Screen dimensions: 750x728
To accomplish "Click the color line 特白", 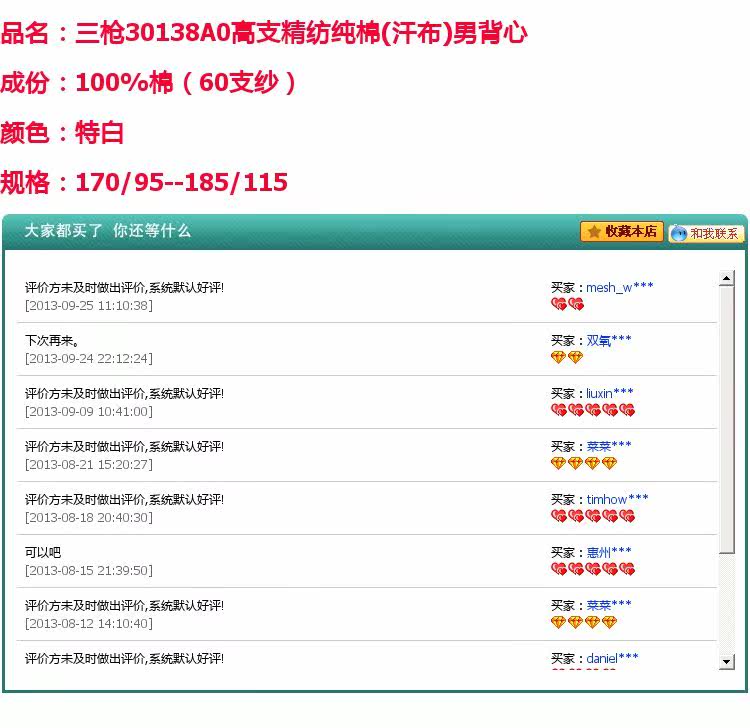I will pyautogui.click(x=62, y=132).
